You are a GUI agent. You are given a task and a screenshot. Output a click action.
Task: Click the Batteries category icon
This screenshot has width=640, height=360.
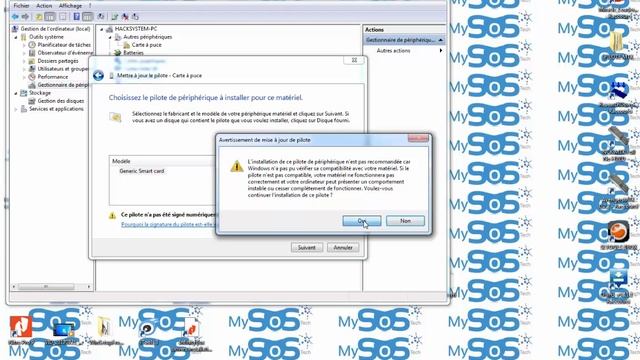coord(118,53)
